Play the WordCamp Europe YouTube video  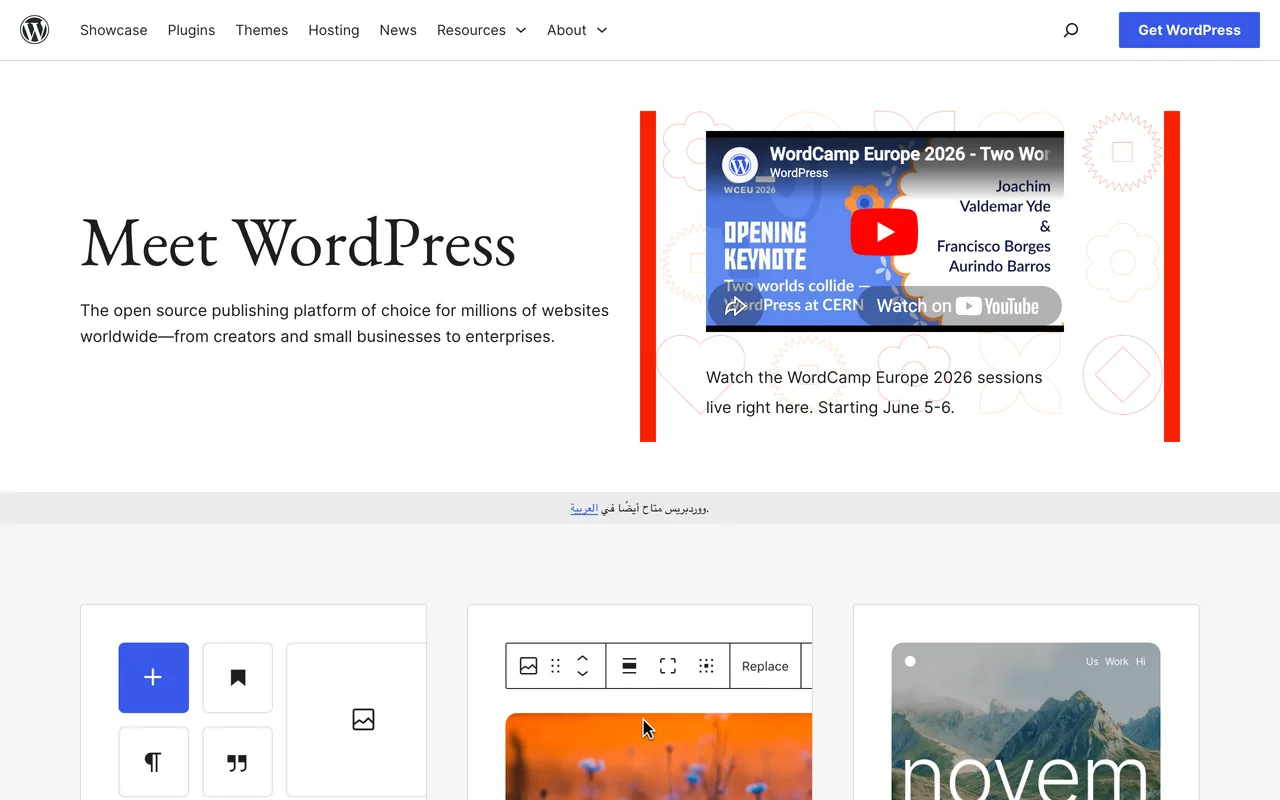tap(884, 232)
